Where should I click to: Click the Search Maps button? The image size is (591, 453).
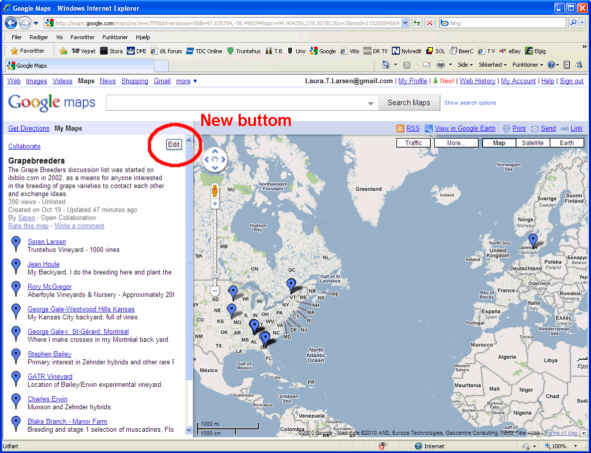click(x=409, y=103)
